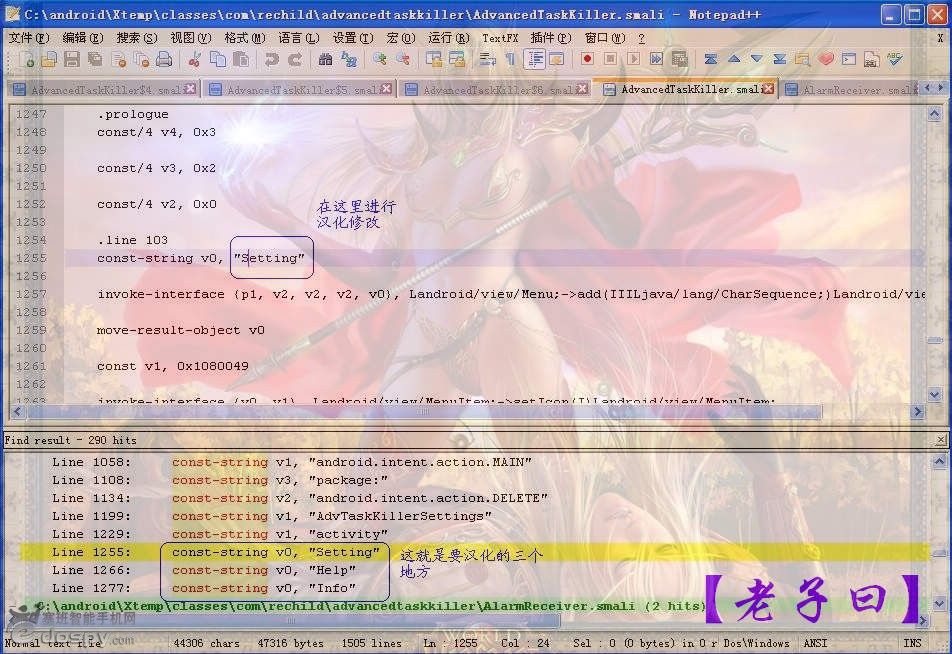Screen dimensions: 952x654
Task: Zoom out with magnifier minus icon
Action: 403,60
